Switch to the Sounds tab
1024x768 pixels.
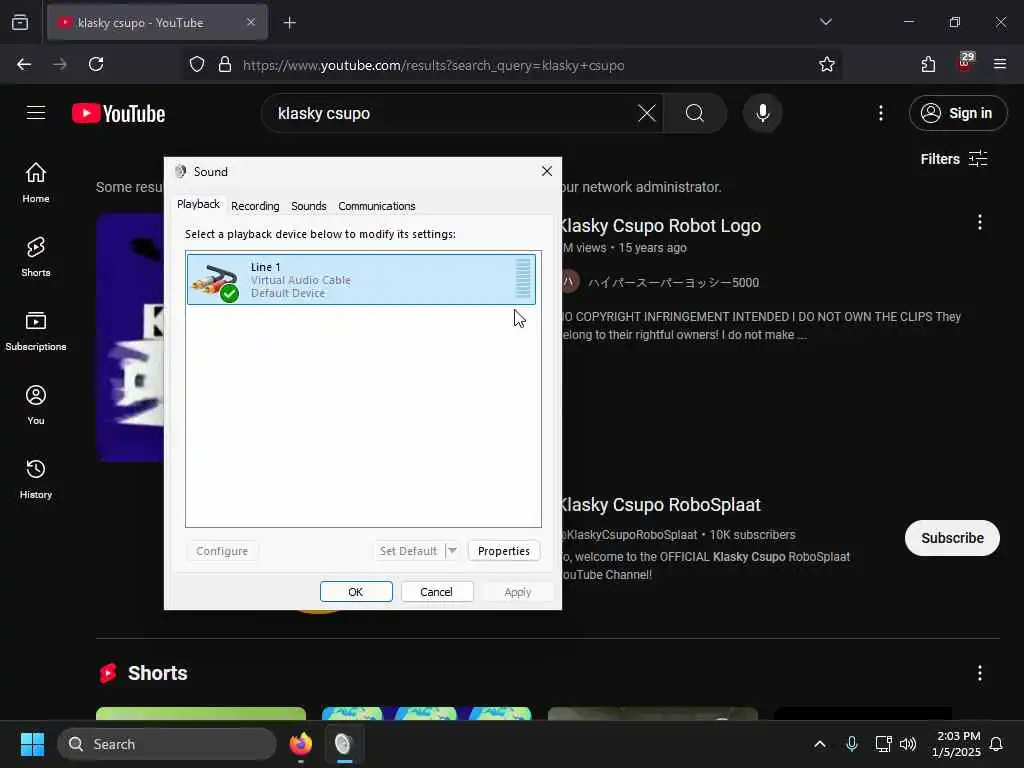309,206
